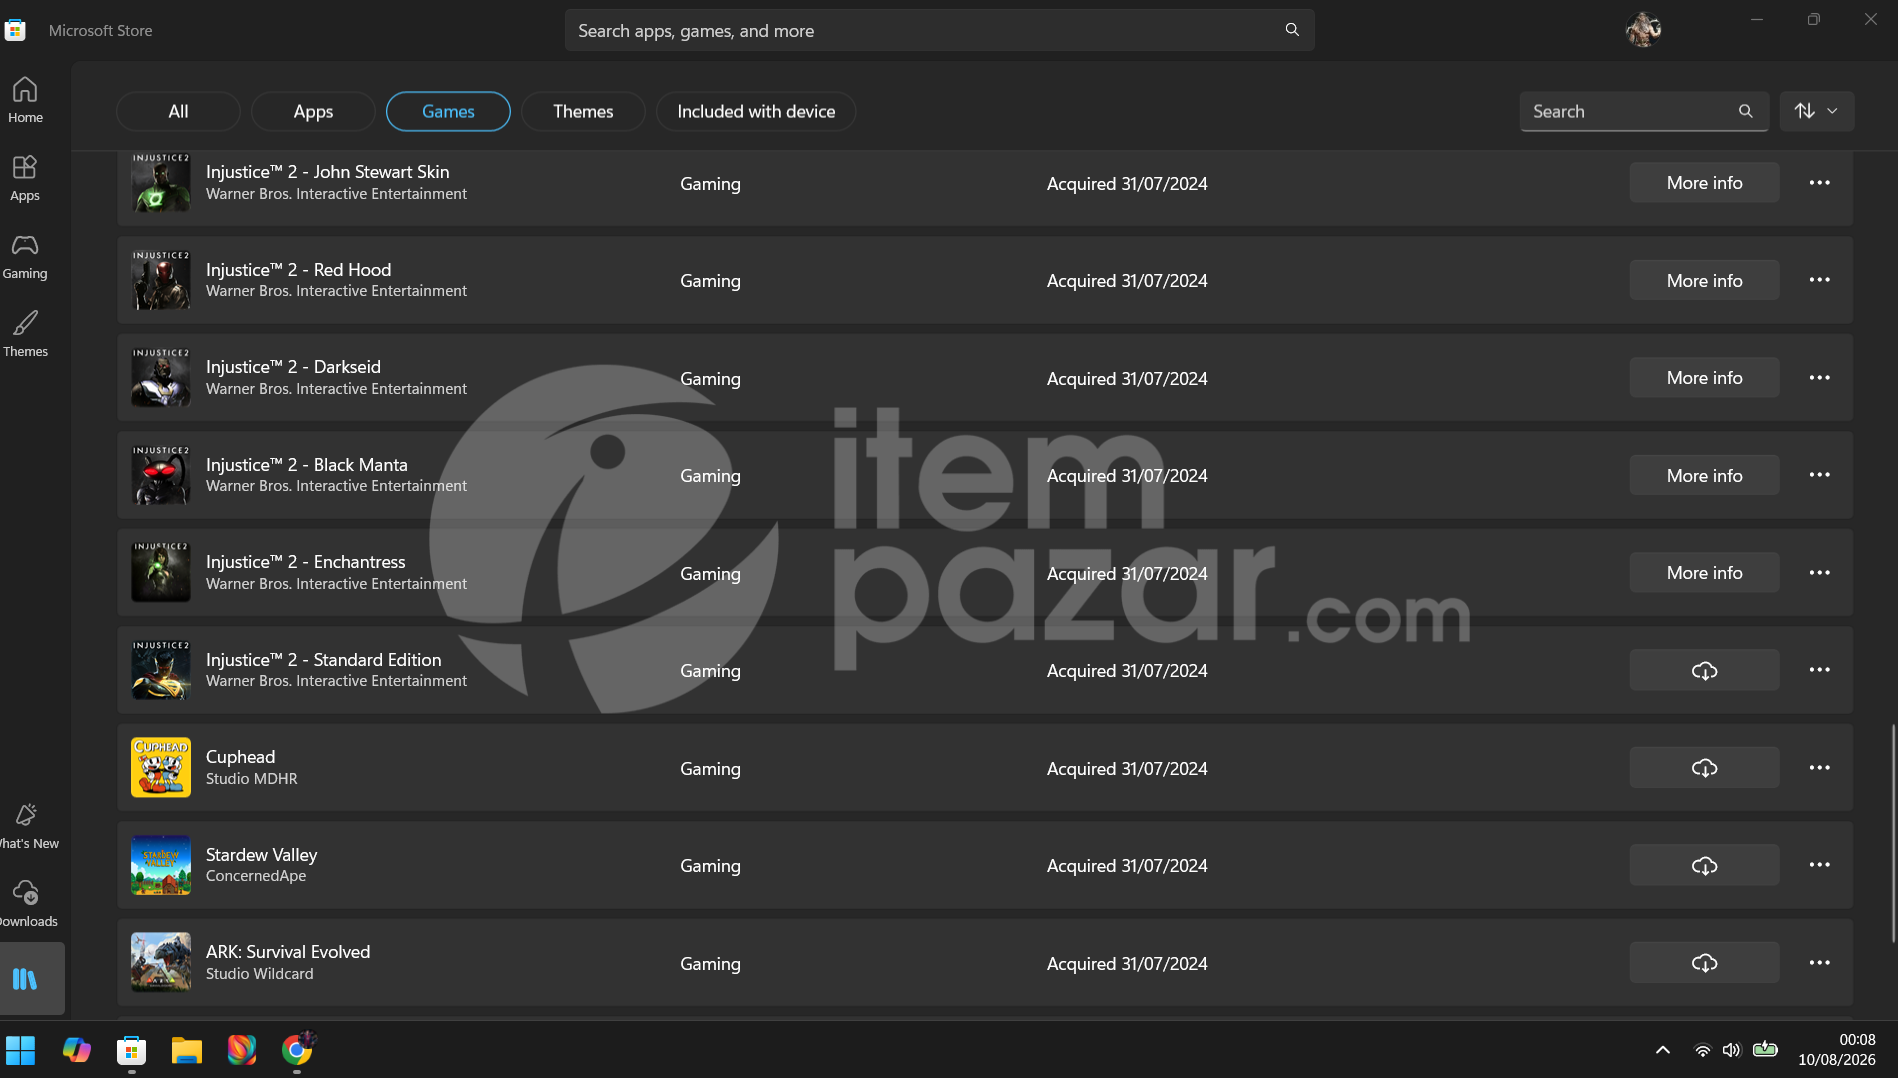The width and height of the screenshot is (1898, 1078).
Task: Open the Home section in sidebar
Action: pos(25,100)
